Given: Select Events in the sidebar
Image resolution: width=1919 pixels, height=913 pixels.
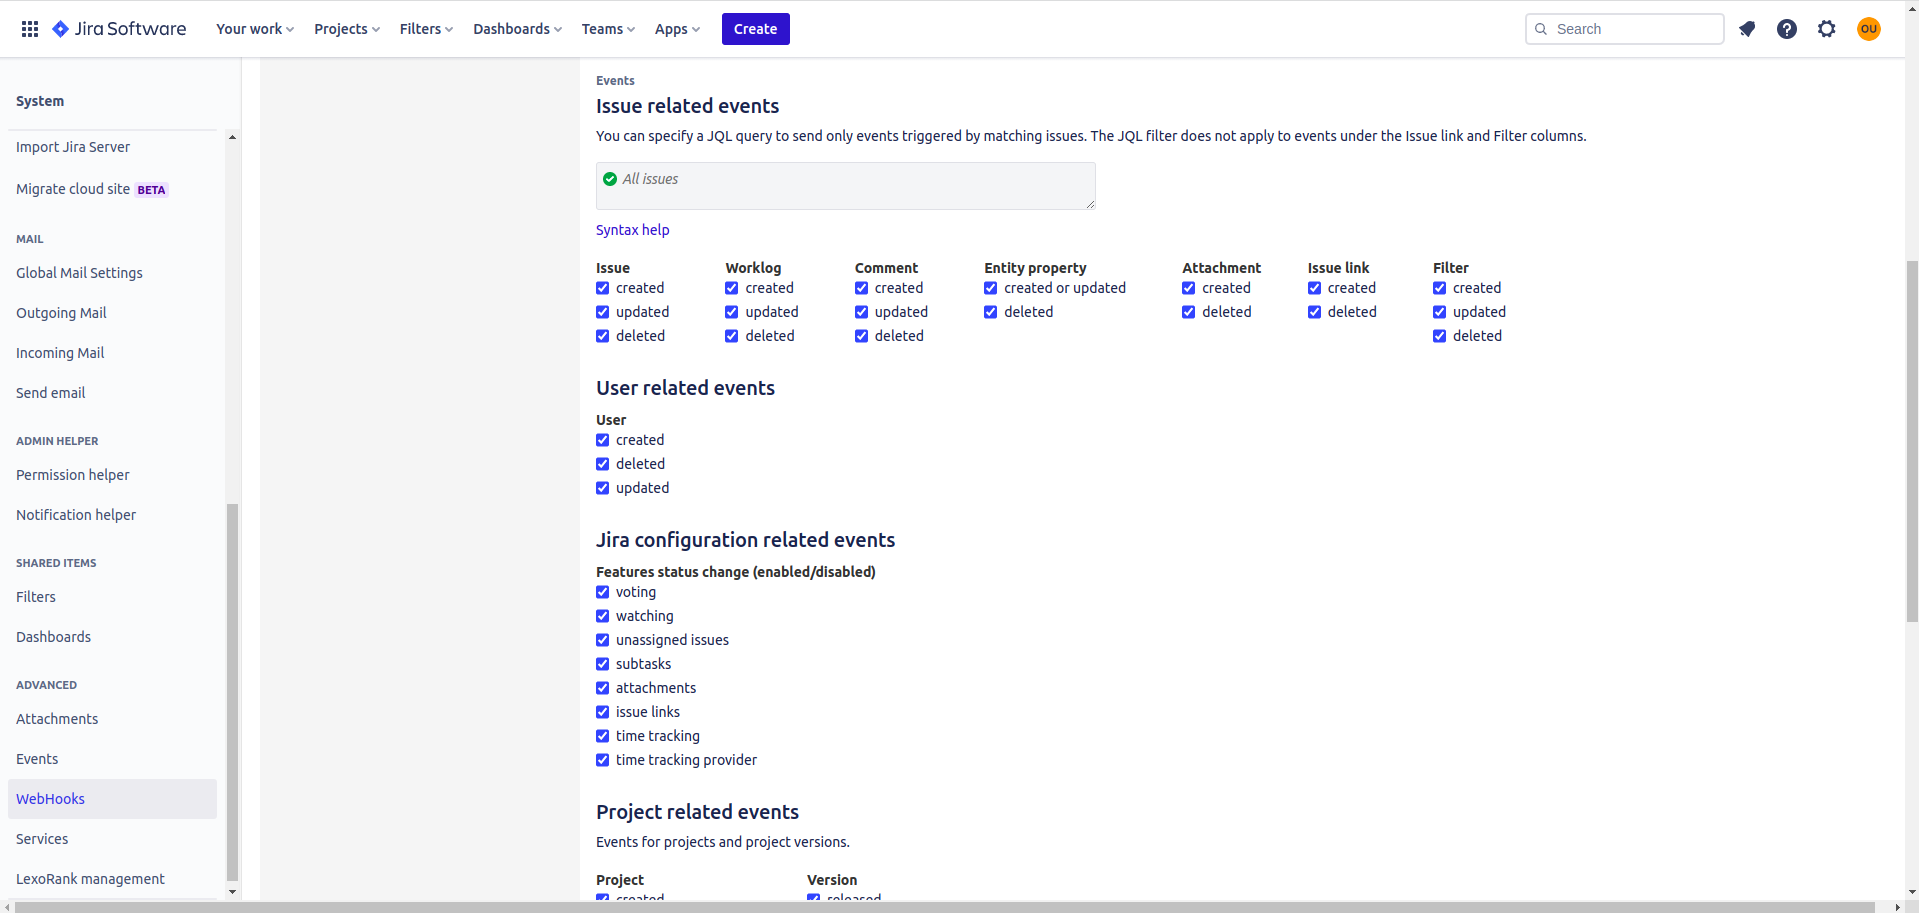Looking at the screenshot, I should click(37, 759).
